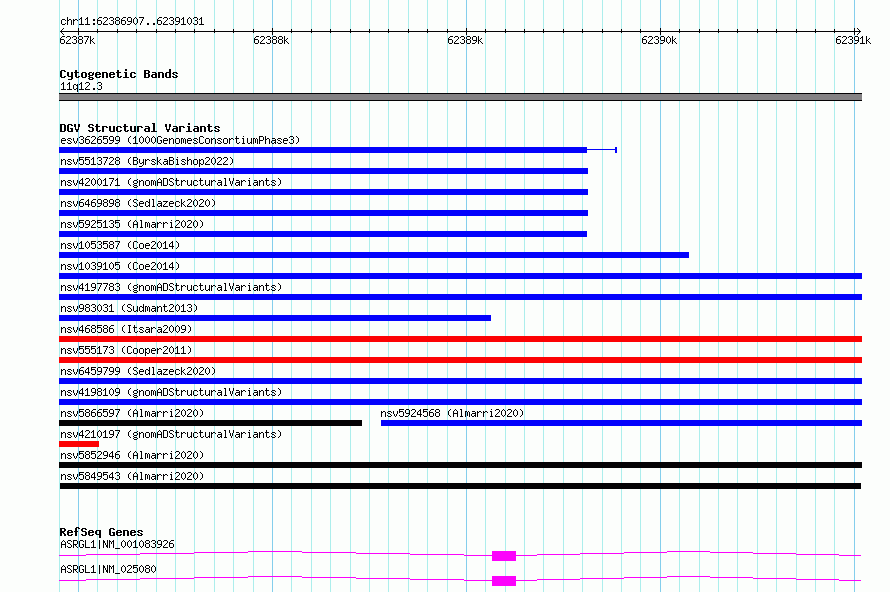This screenshot has height=592, width=890.
Task: Open nsv4198109 gnomAD variant label
Action: pos(171,392)
